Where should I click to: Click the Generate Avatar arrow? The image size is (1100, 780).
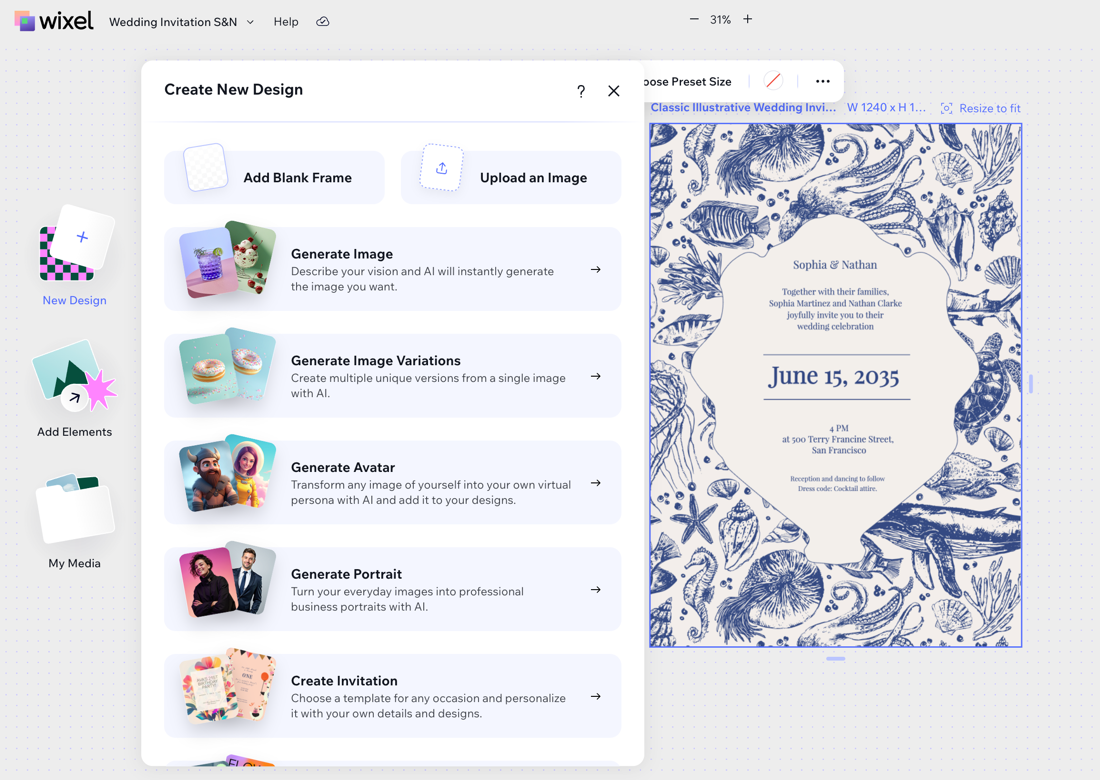tap(596, 483)
